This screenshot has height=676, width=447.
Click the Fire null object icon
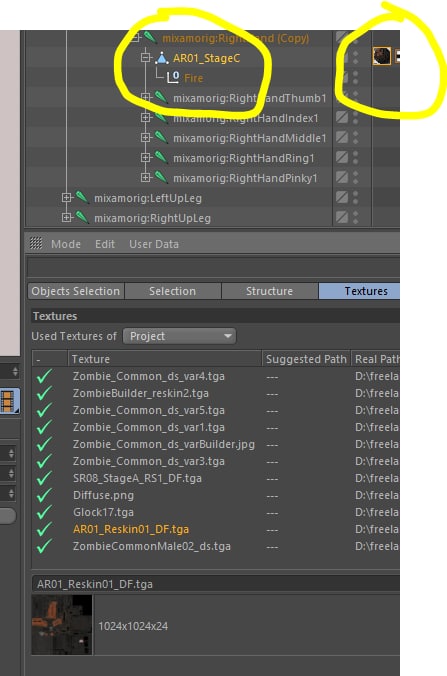click(173, 78)
